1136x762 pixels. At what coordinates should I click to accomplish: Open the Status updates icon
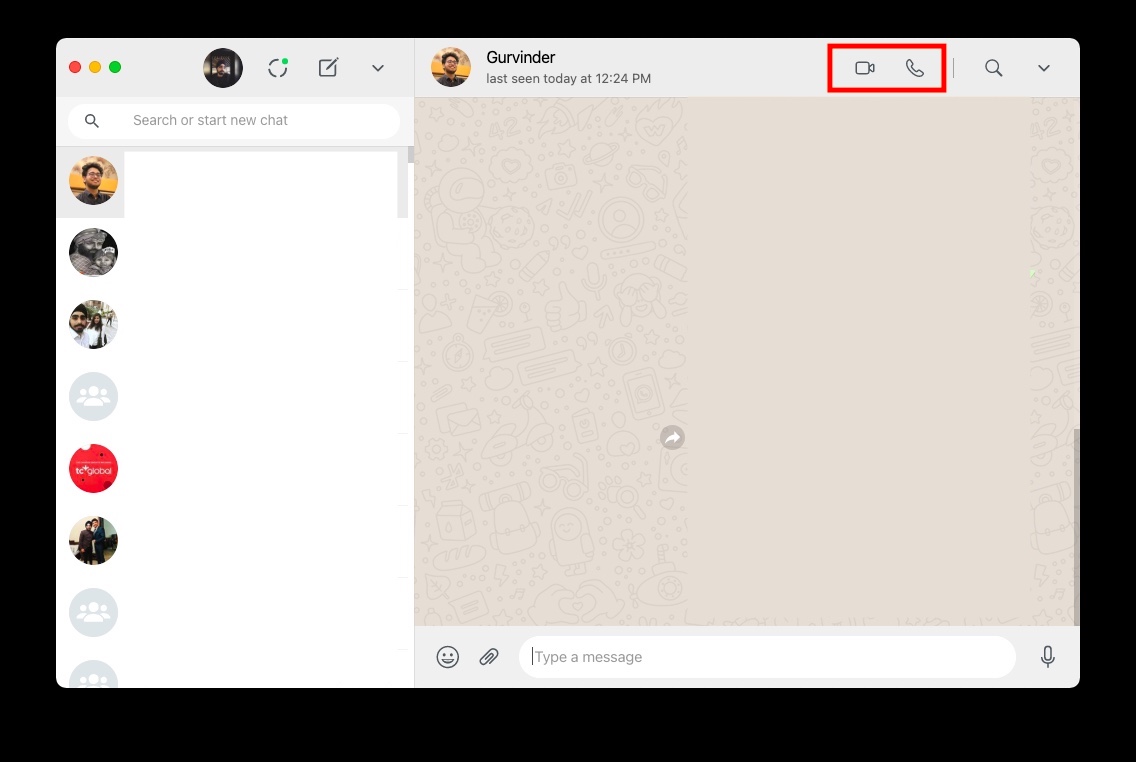click(277, 68)
